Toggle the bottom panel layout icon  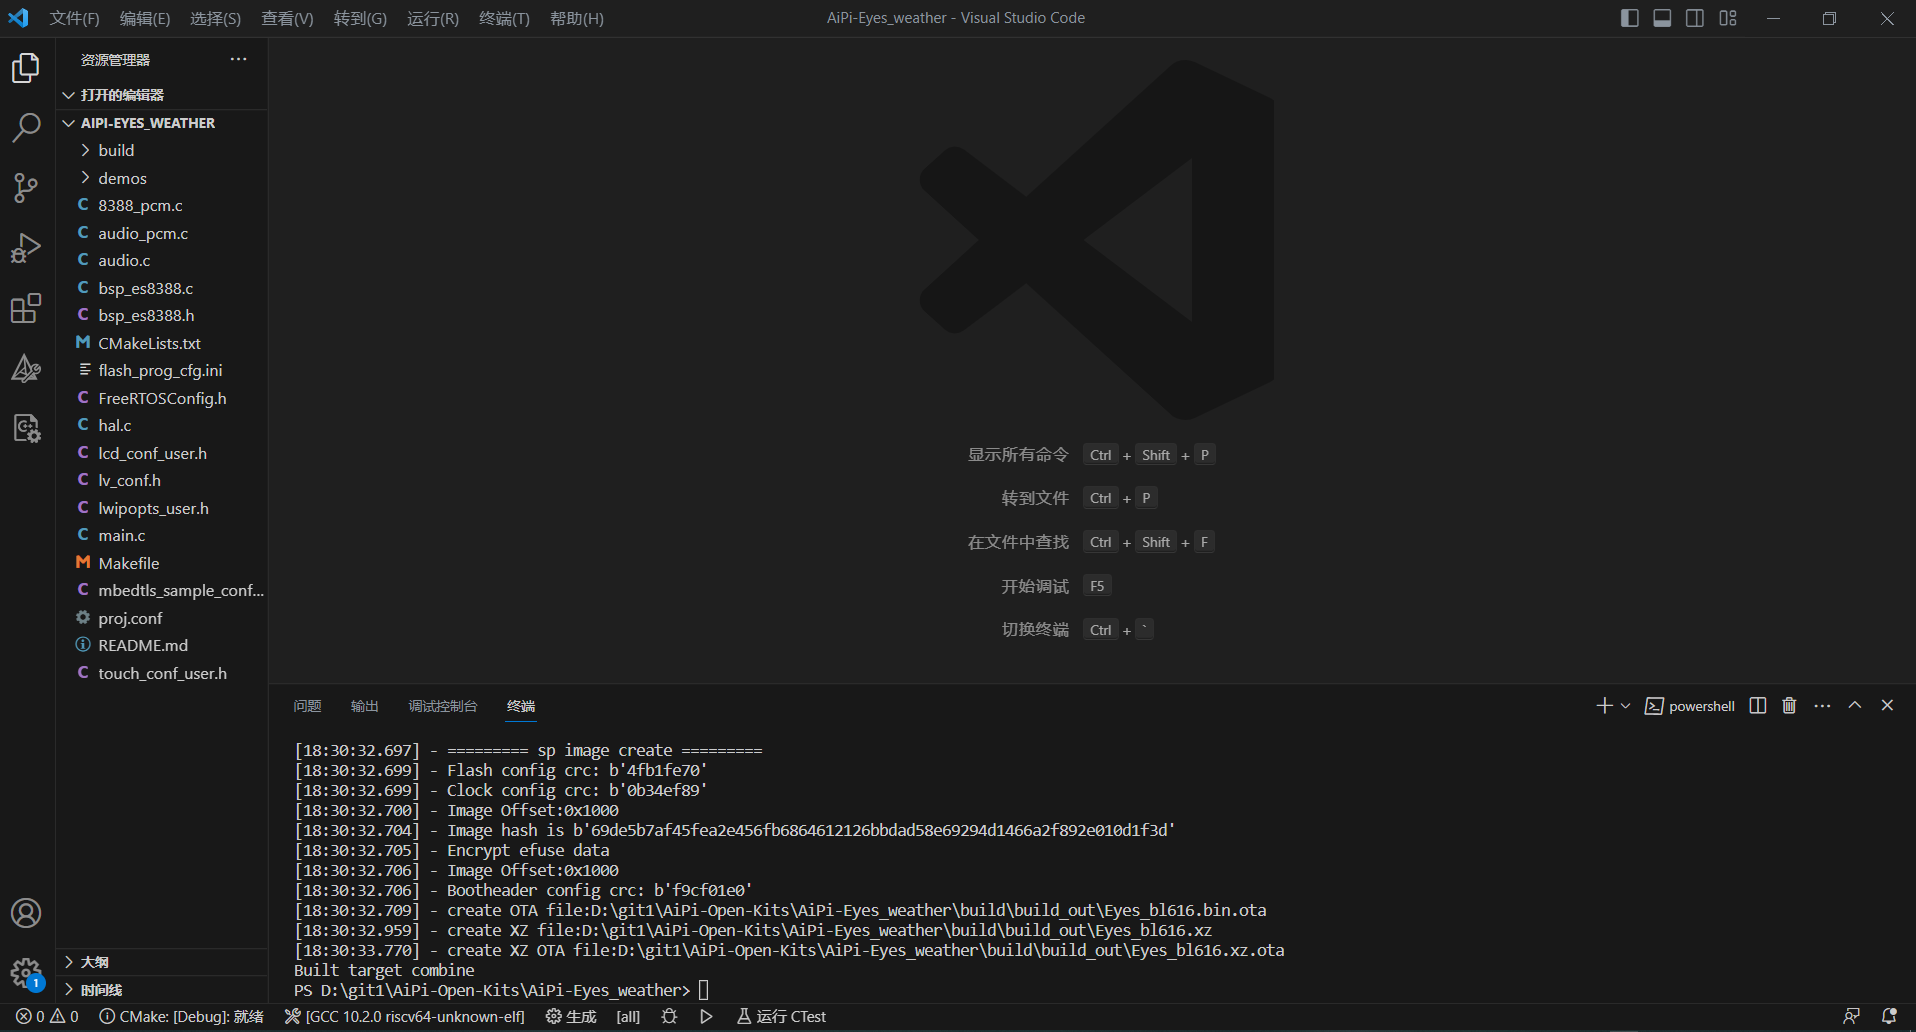pos(1662,18)
